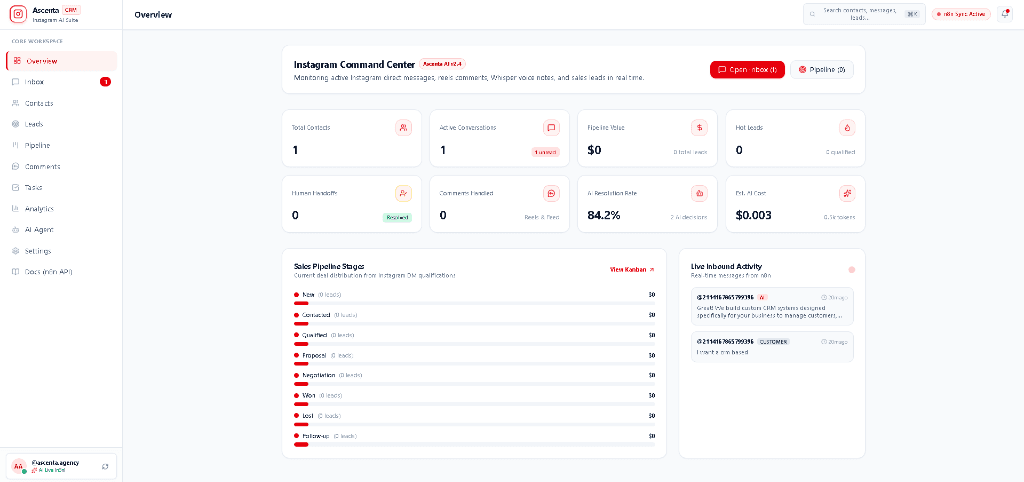Click the search contacts input field
Image resolution: width=1024 pixels, height=482 pixels.
(x=864, y=14)
